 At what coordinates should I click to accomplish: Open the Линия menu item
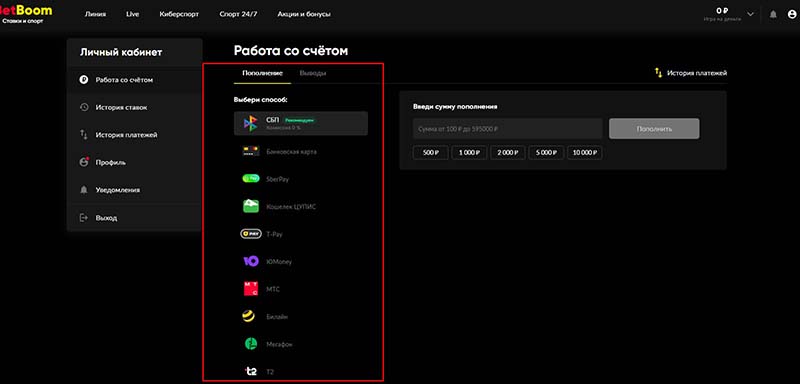(x=95, y=14)
